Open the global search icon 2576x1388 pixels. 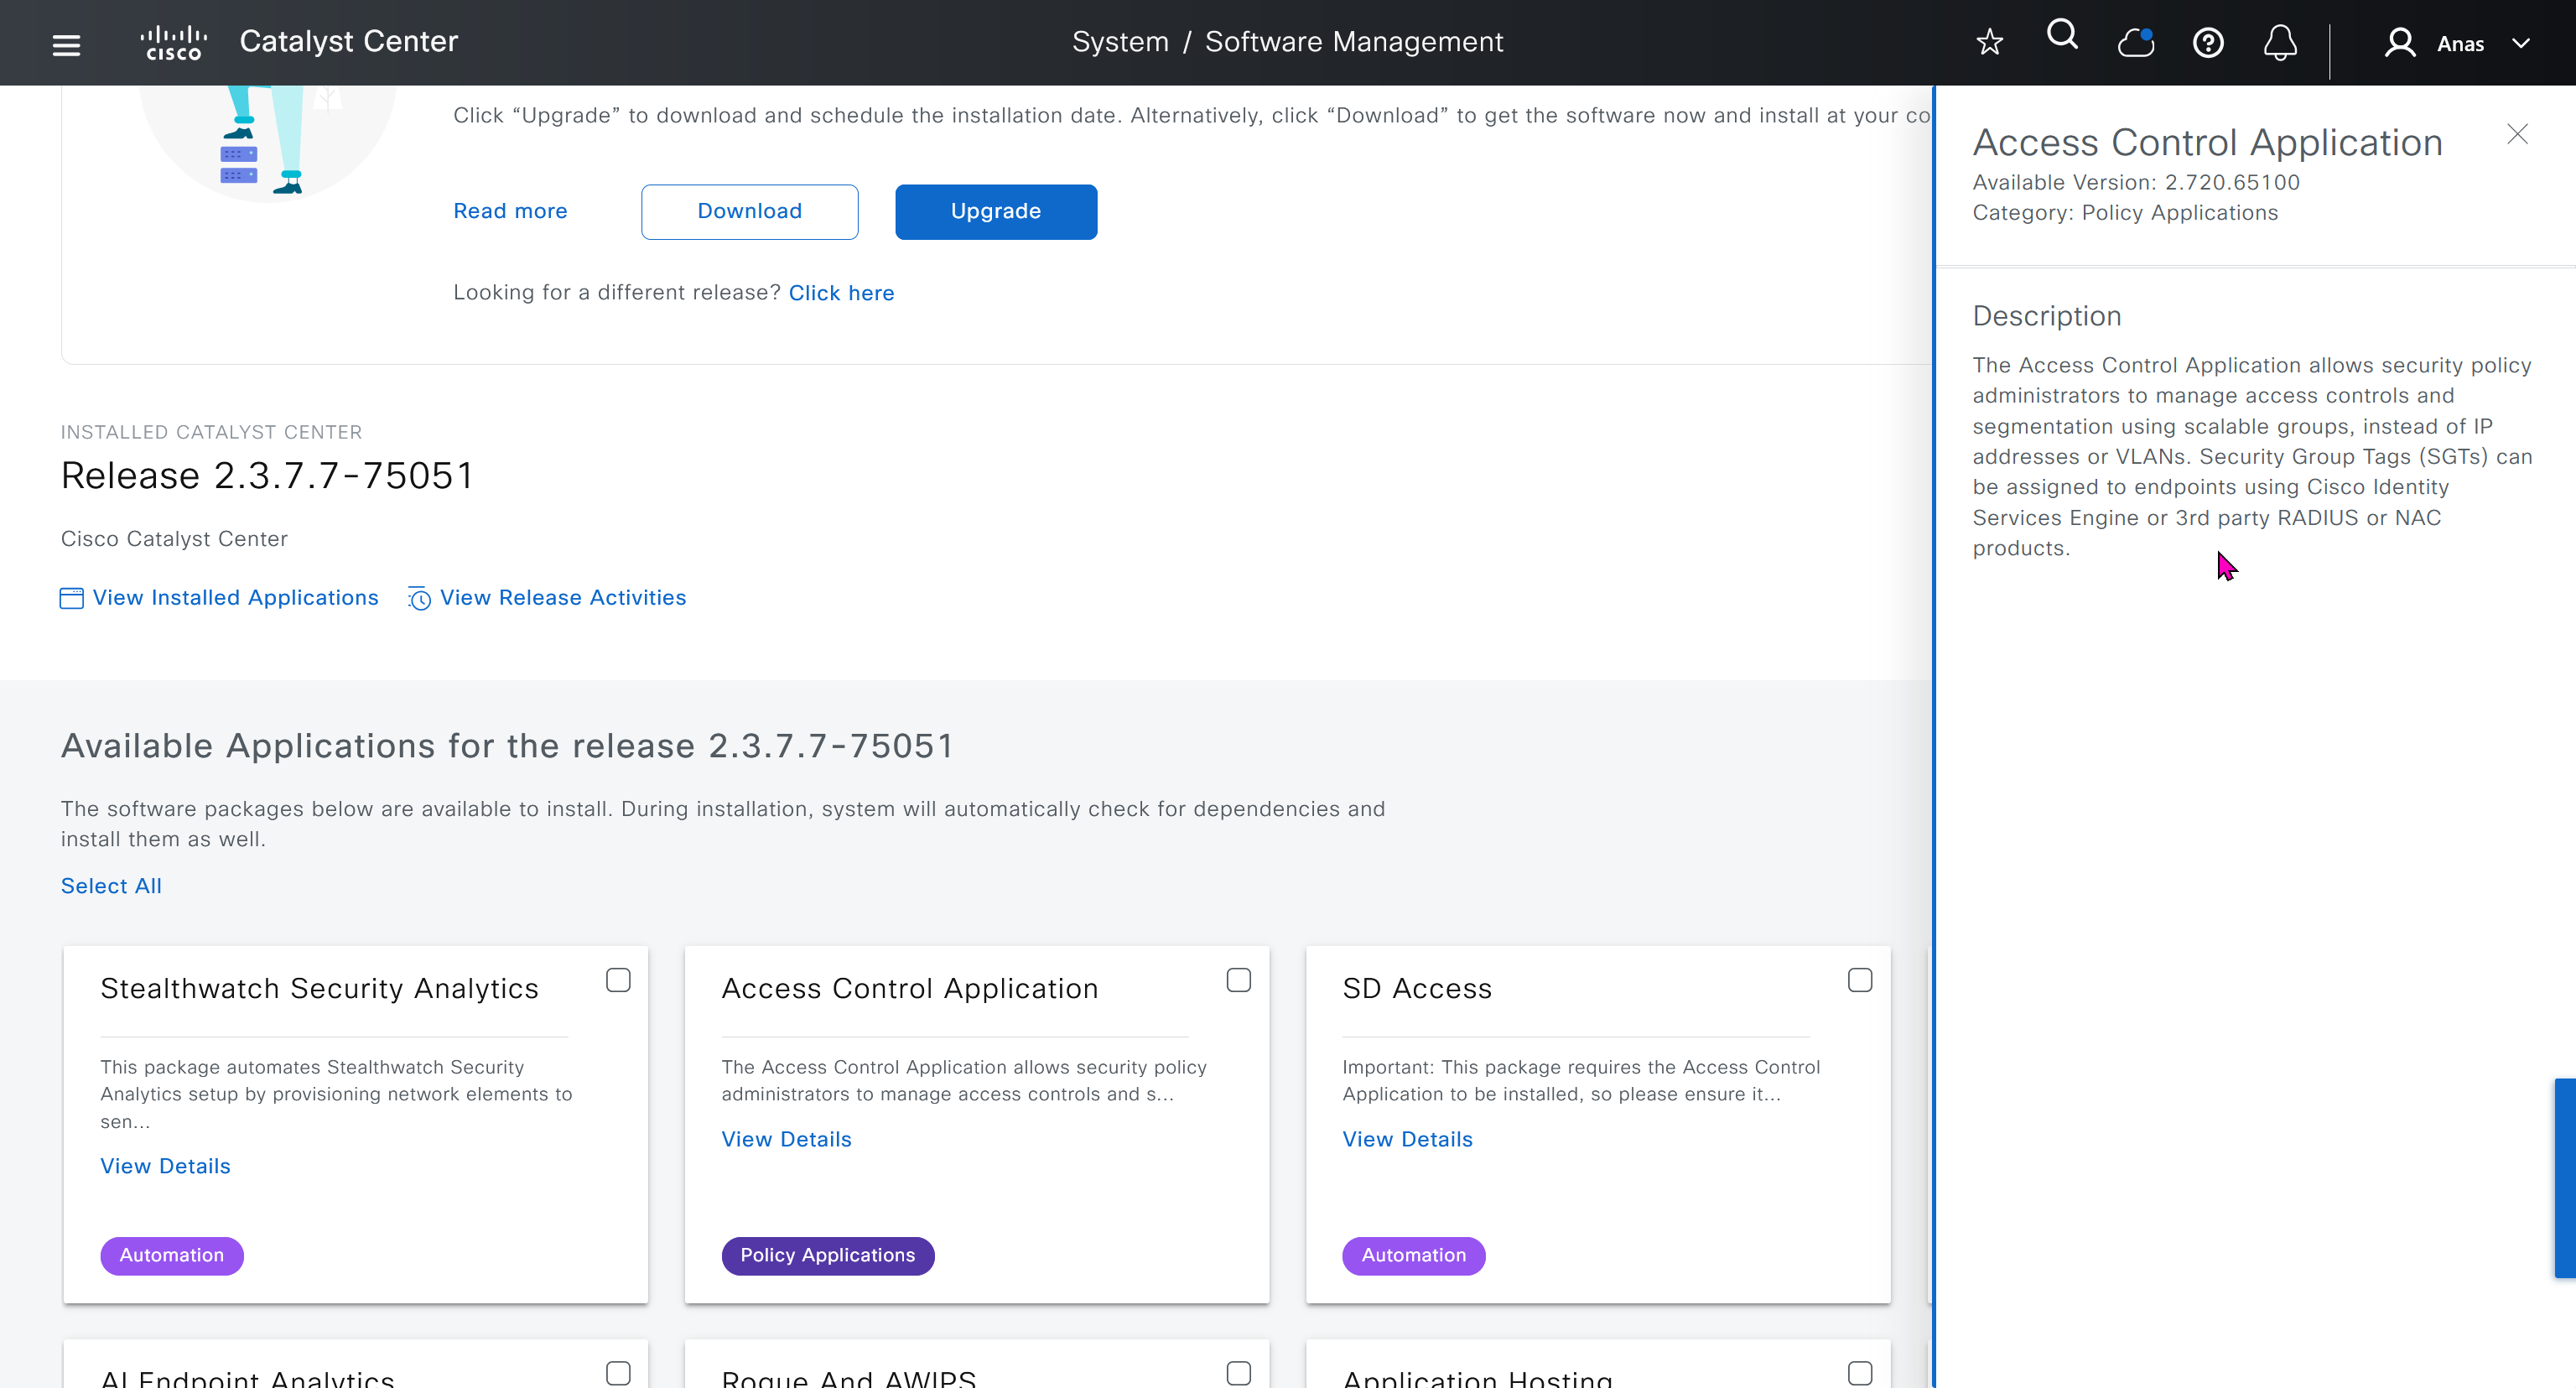coord(2062,36)
